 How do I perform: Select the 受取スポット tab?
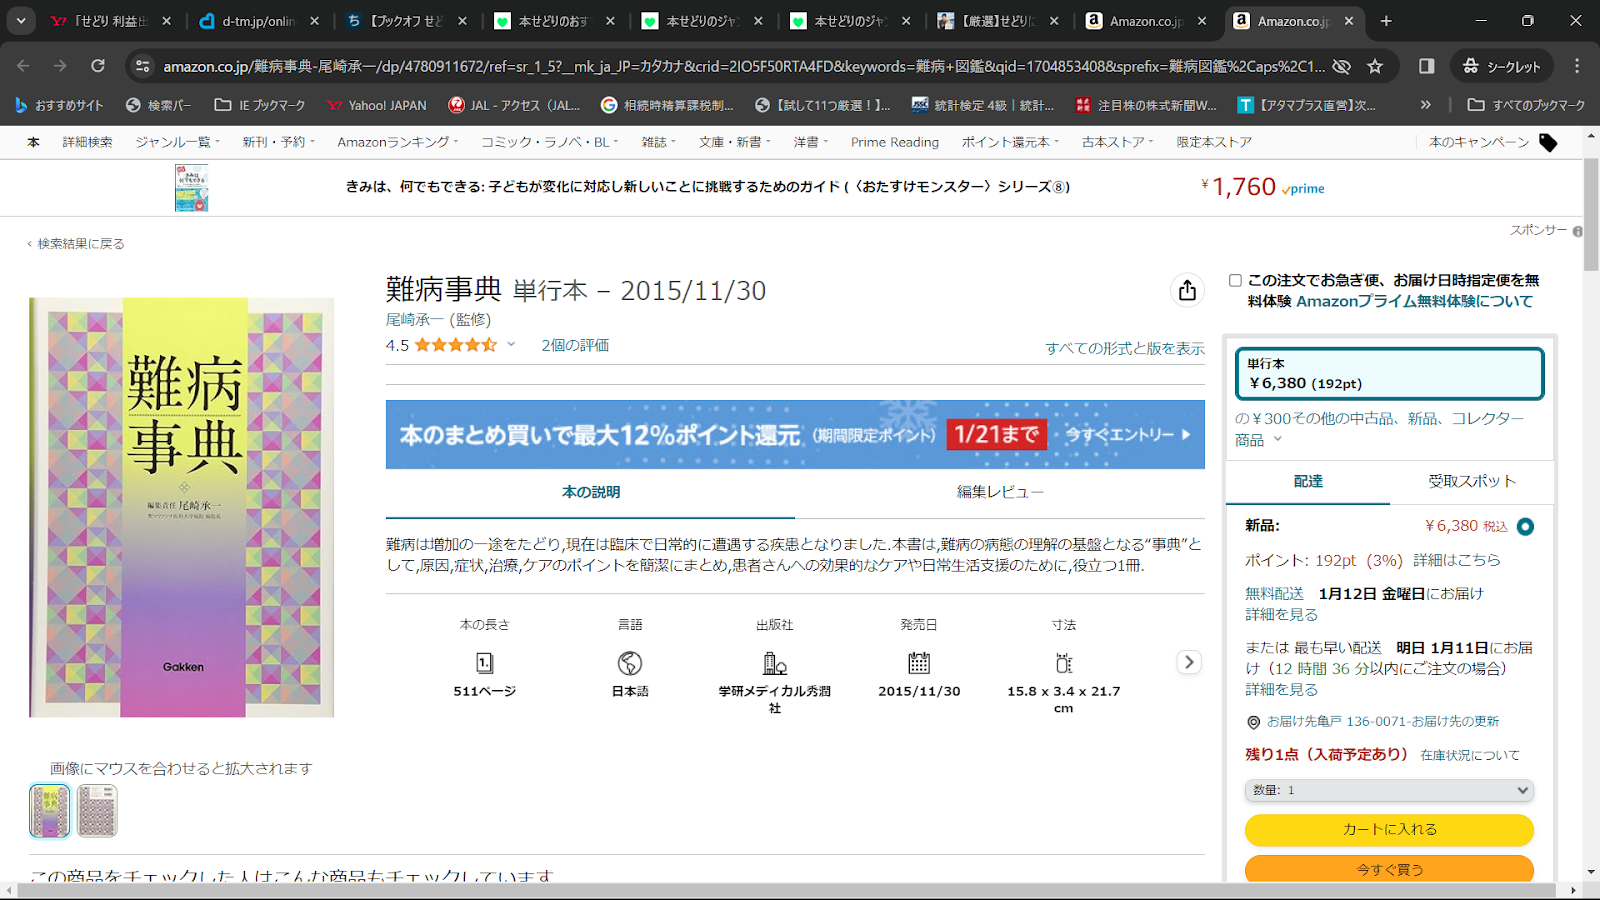1472,481
